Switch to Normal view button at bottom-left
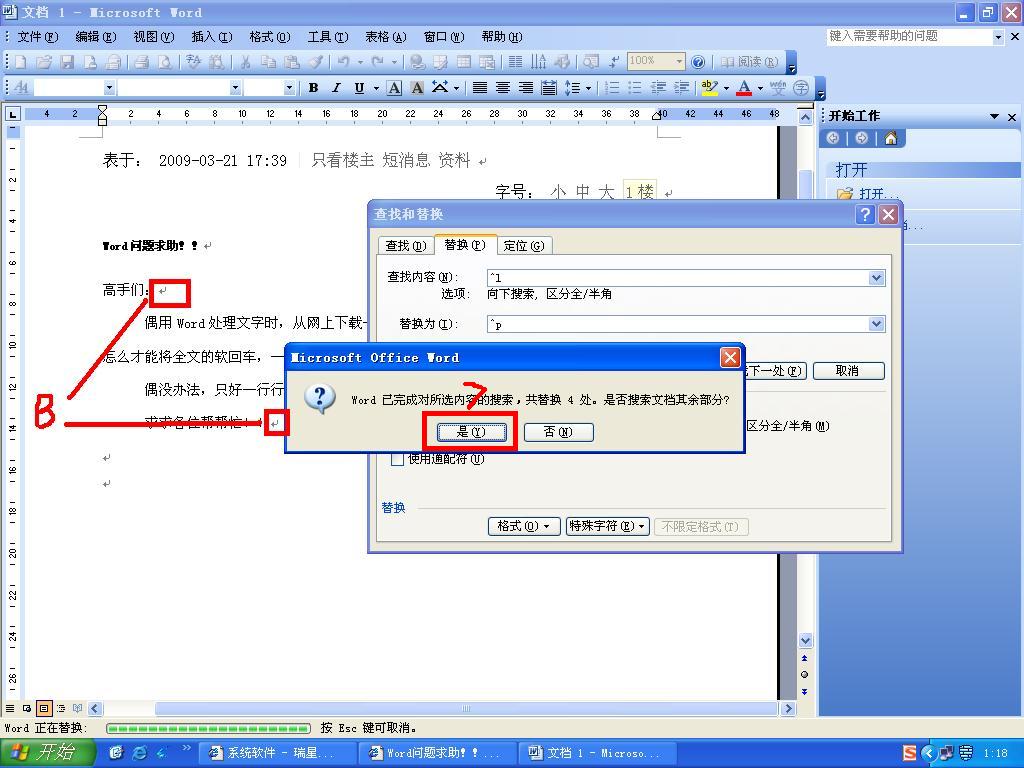This screenshot has height=768, width=1024. (10, 708)
